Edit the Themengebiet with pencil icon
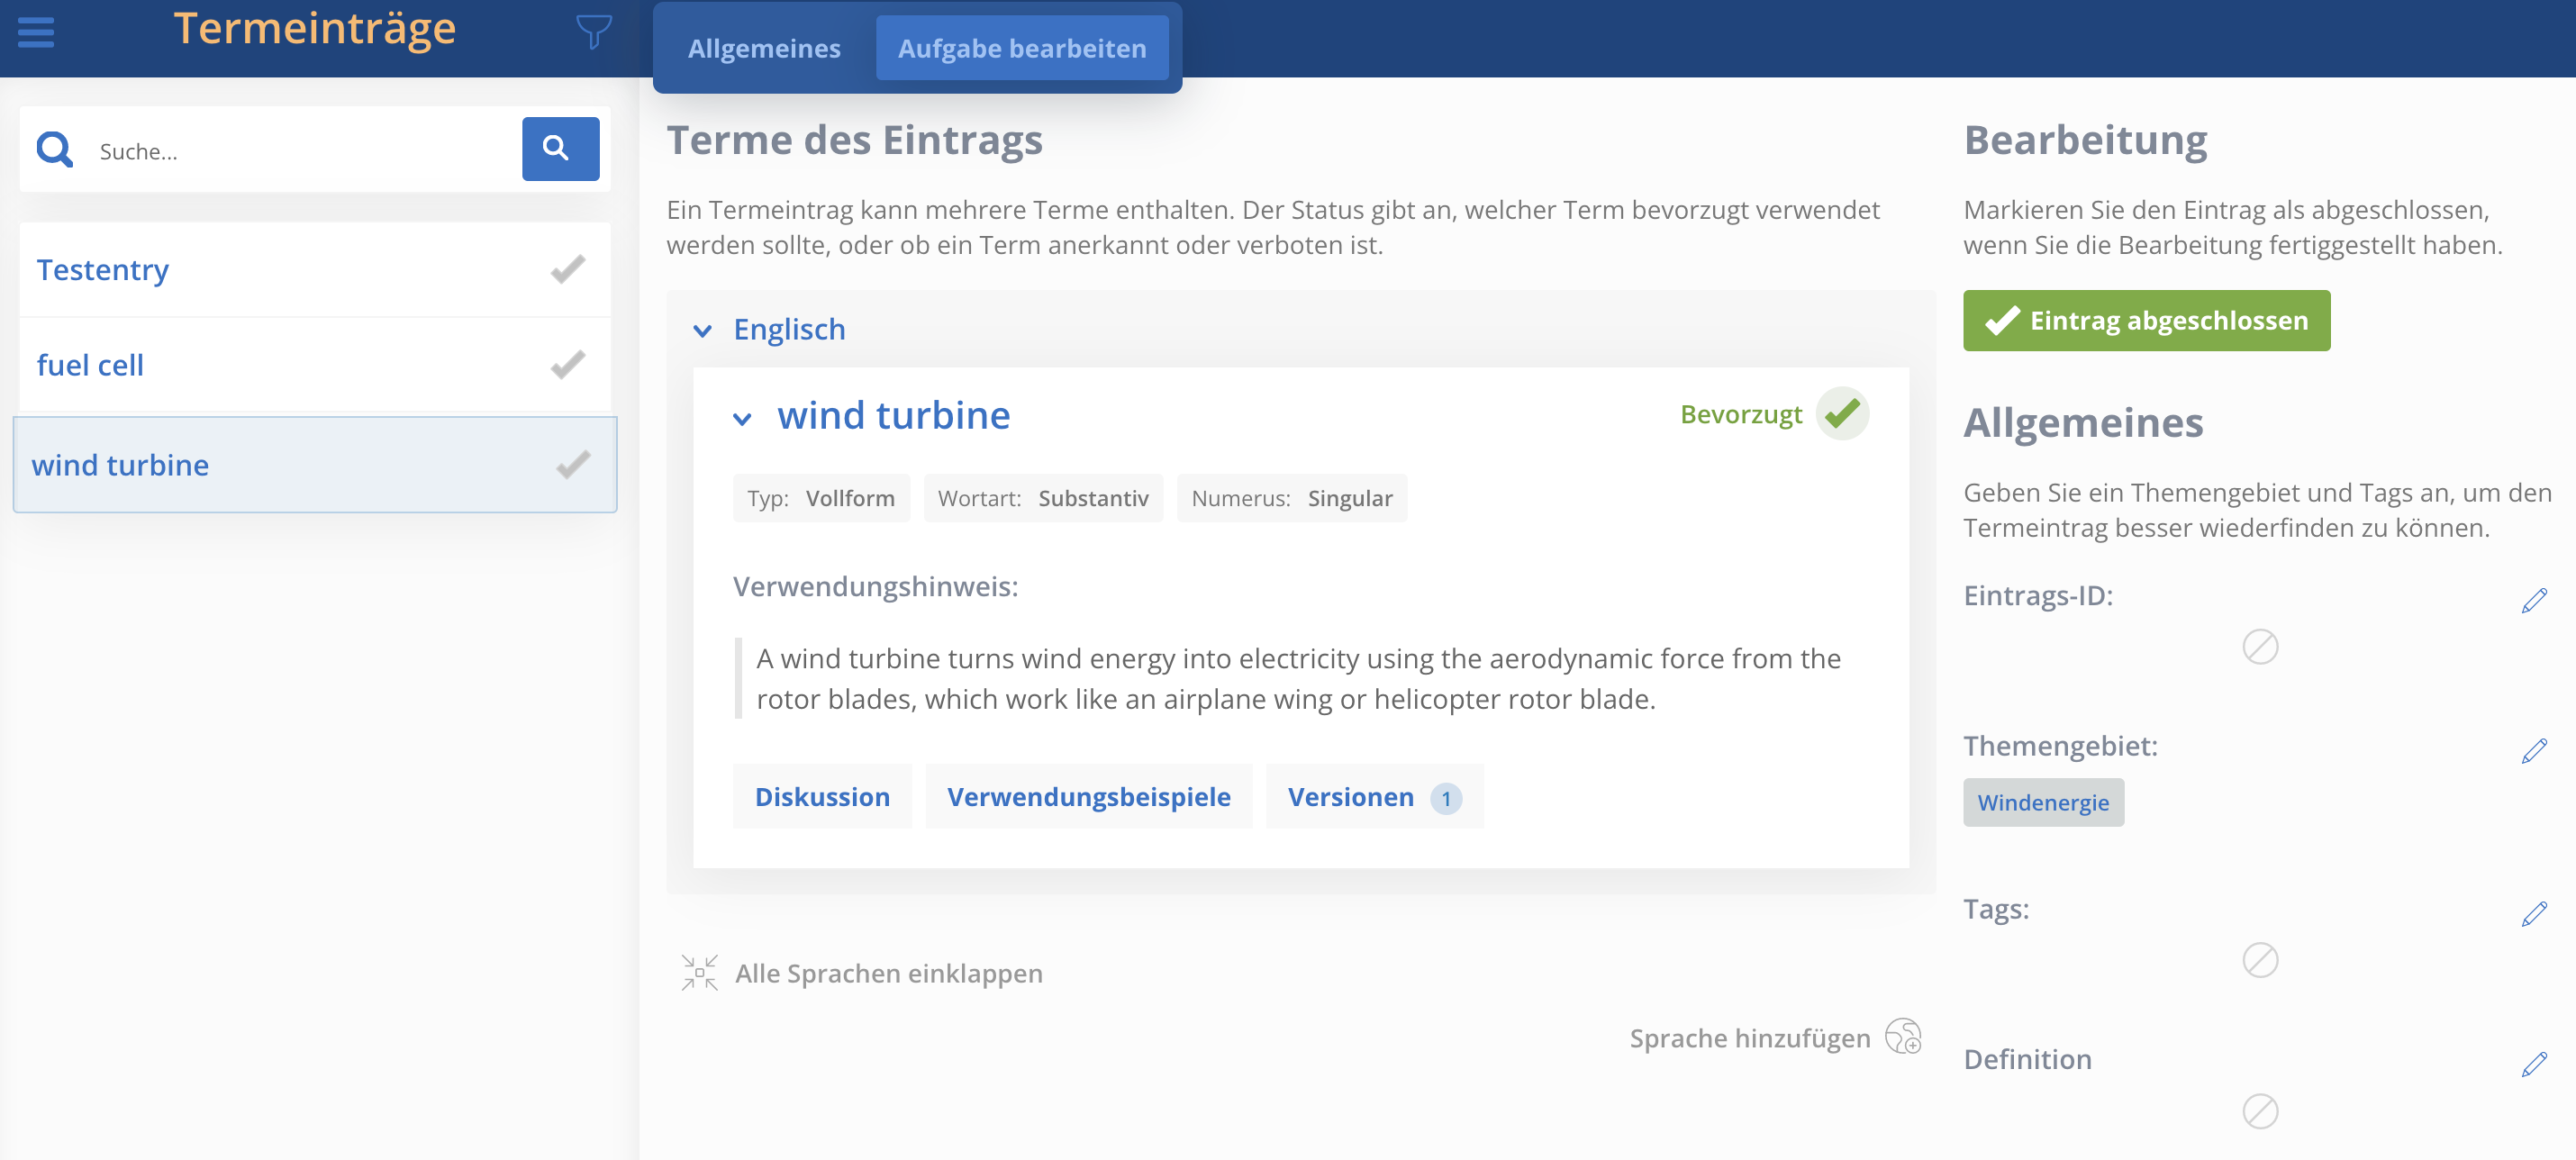This screenshot has width=2576, height=1160. tap(2534, 751)
